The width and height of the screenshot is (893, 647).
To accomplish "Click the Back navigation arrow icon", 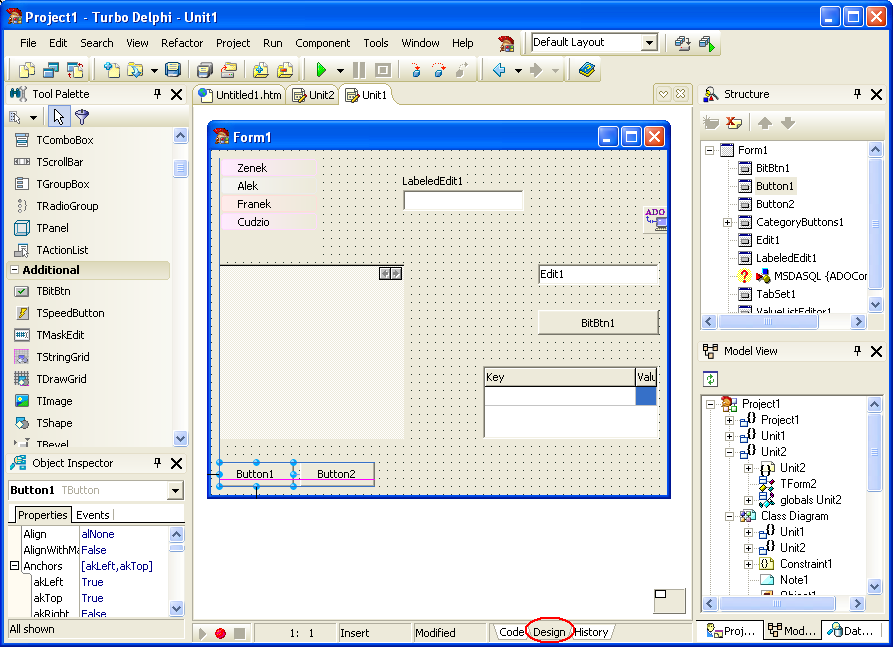I will point(499,70).
